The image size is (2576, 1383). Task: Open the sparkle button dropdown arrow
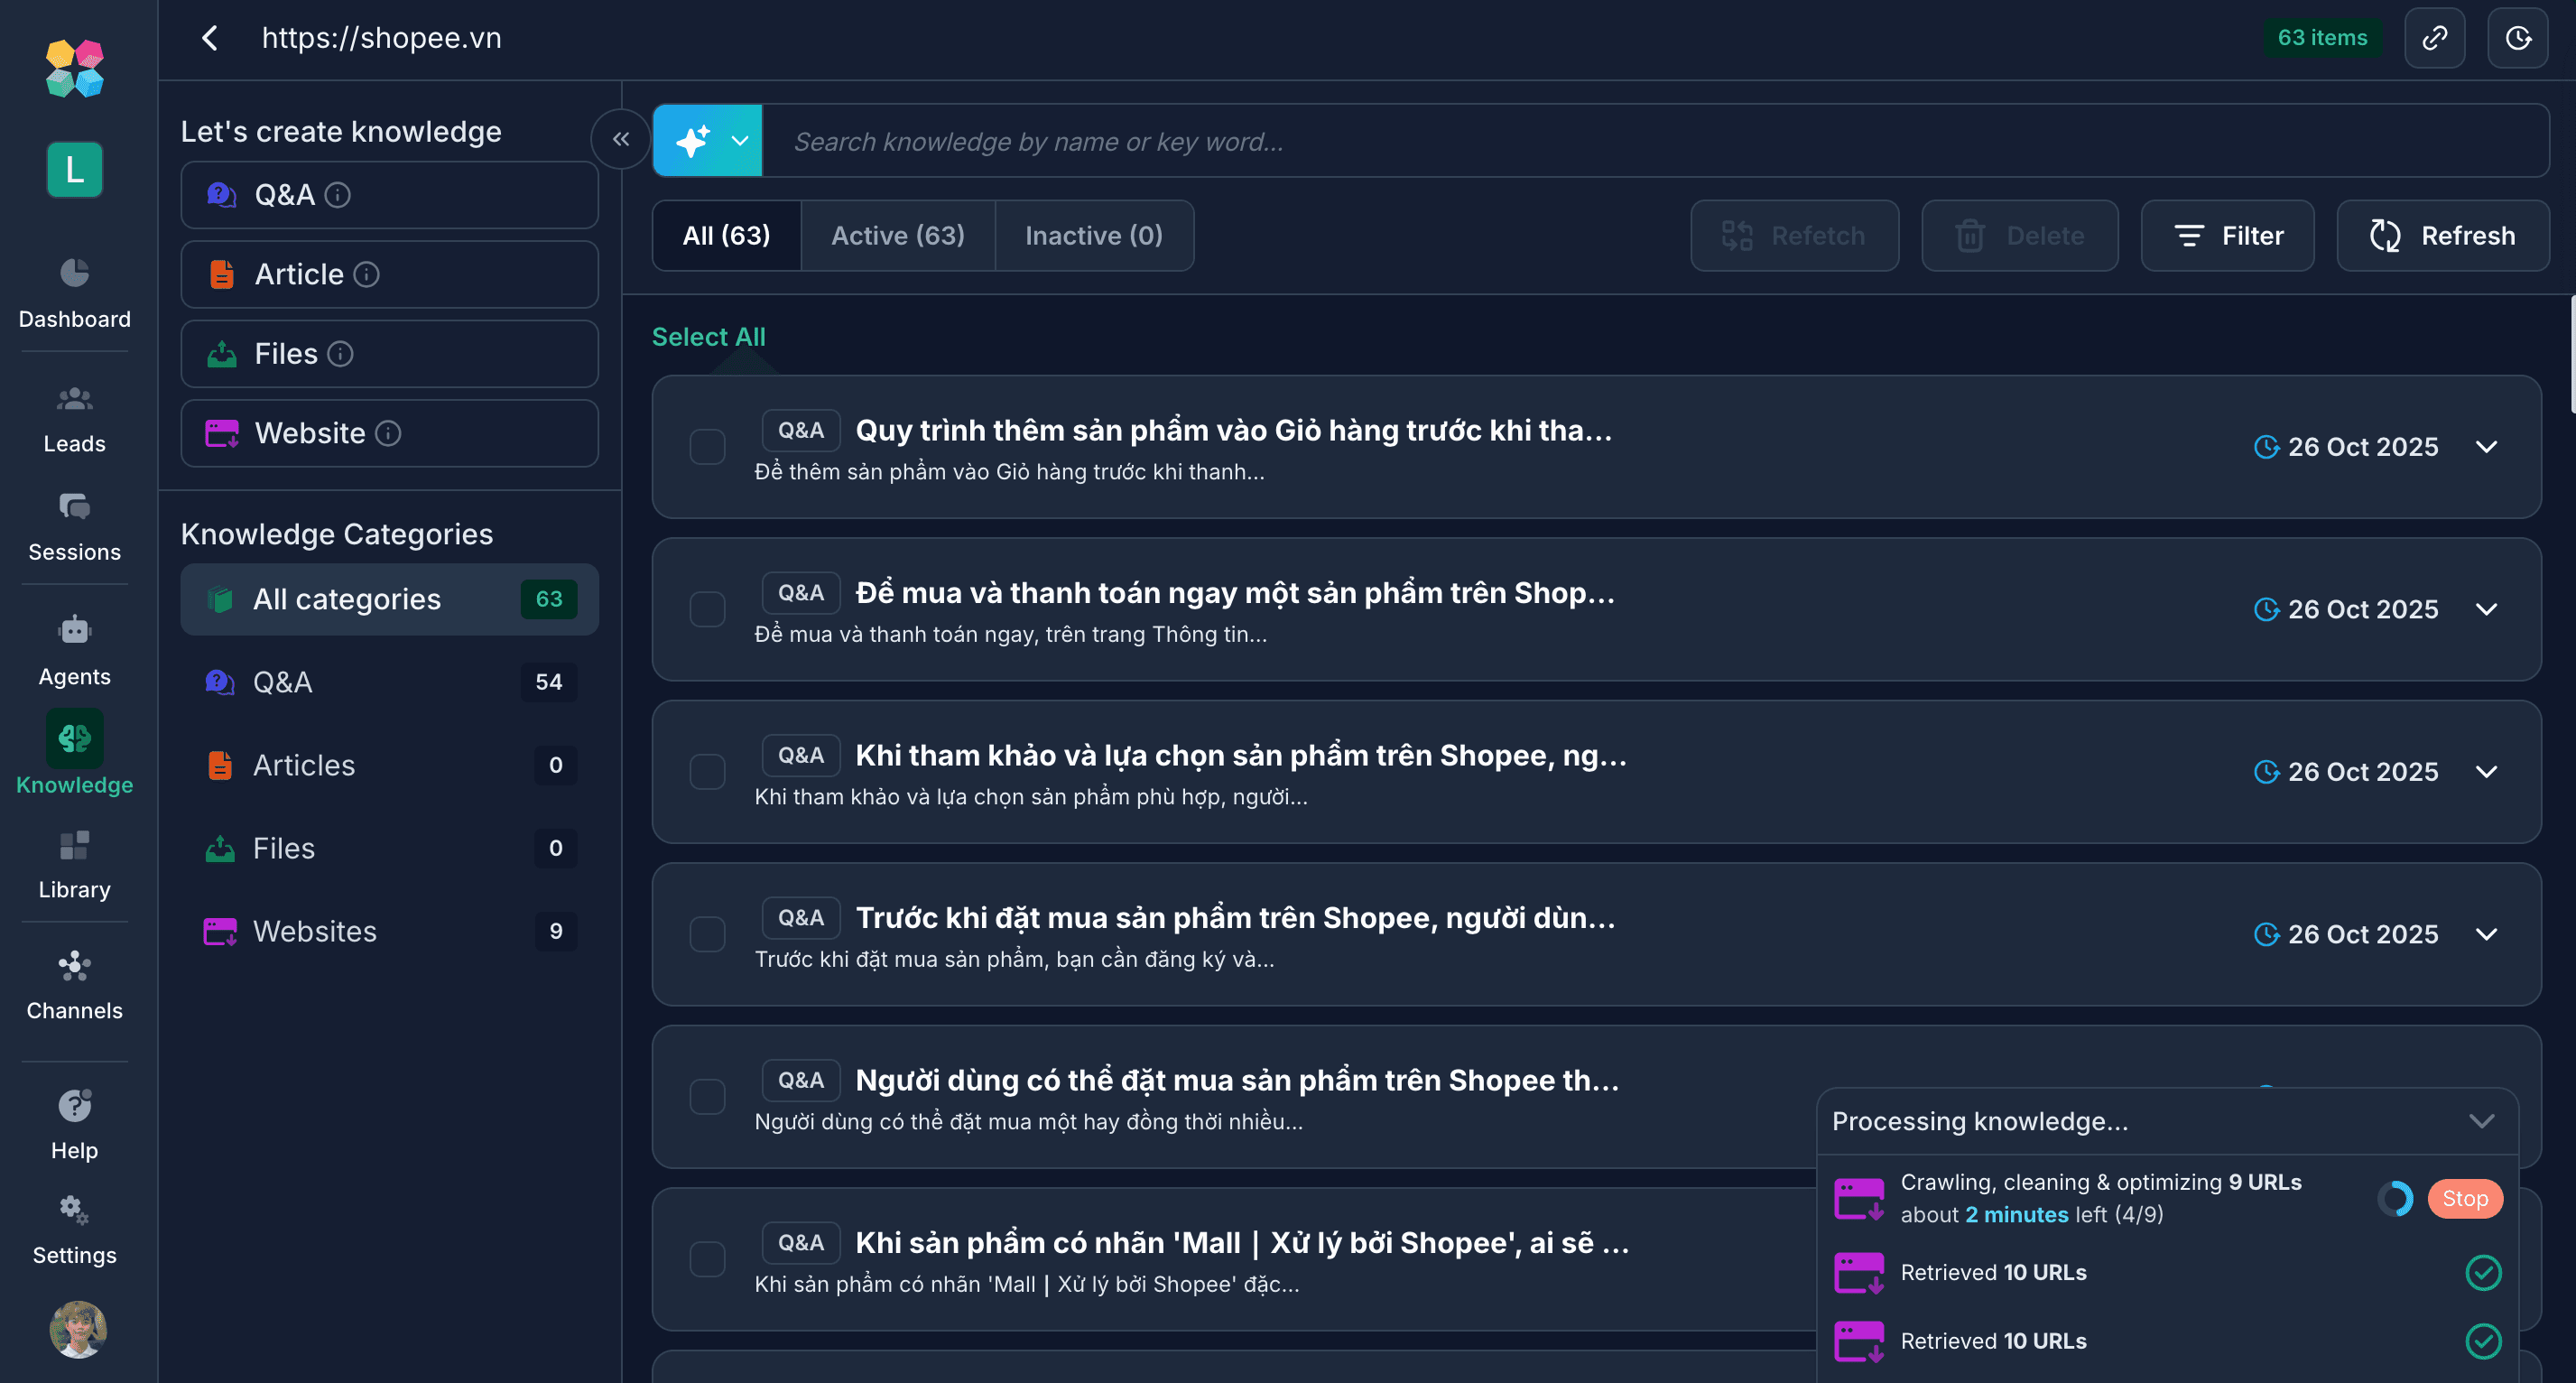pyautogui.click(x=740, y=140)
